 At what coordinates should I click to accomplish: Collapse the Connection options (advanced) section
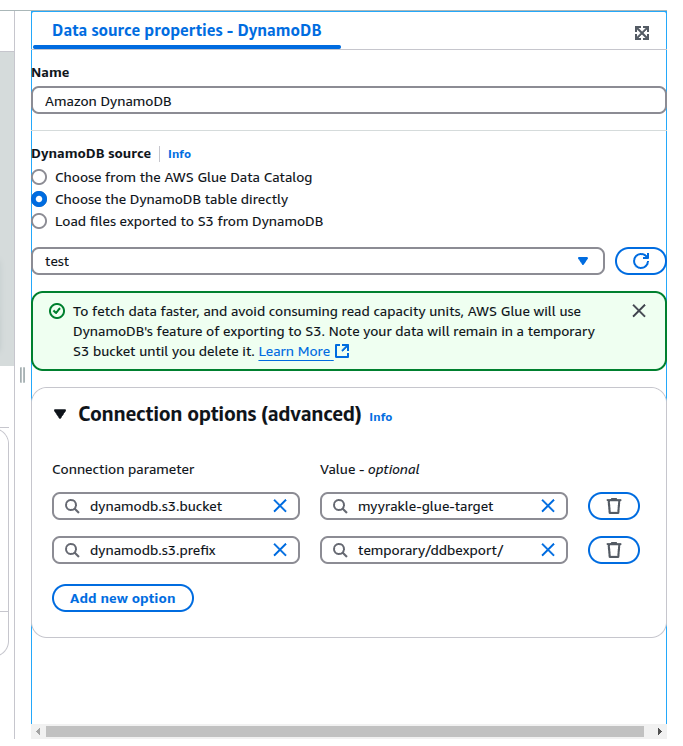(x=59, y=414)
